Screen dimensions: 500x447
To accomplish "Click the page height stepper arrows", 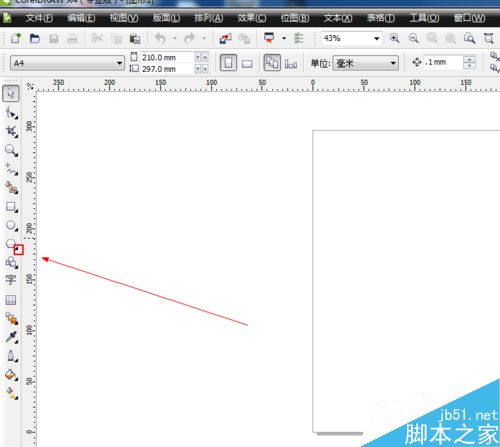I will click(x=201, y=69).
